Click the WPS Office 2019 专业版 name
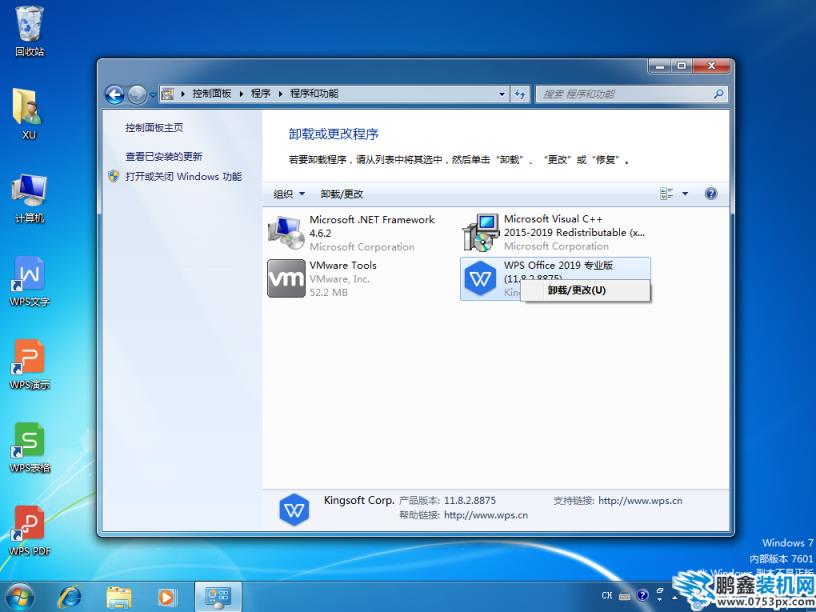Image resolution: width=816 pixels, height=612 pixels. (x=558, y=265)
